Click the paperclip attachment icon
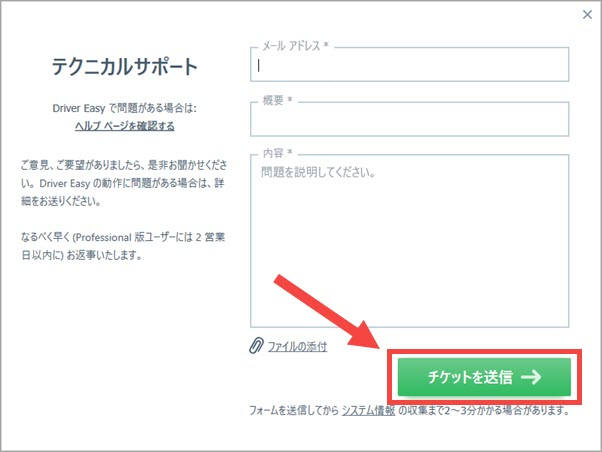This screenshot has height=452, width=602. tap(255, 346)
